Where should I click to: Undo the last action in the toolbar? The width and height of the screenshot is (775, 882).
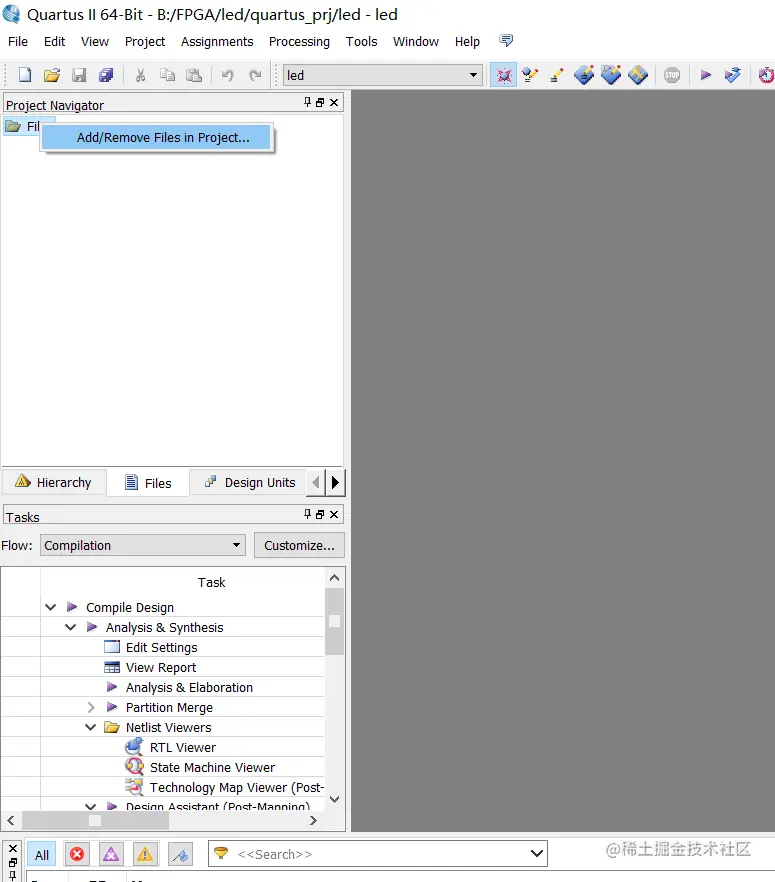click(228, 75)
